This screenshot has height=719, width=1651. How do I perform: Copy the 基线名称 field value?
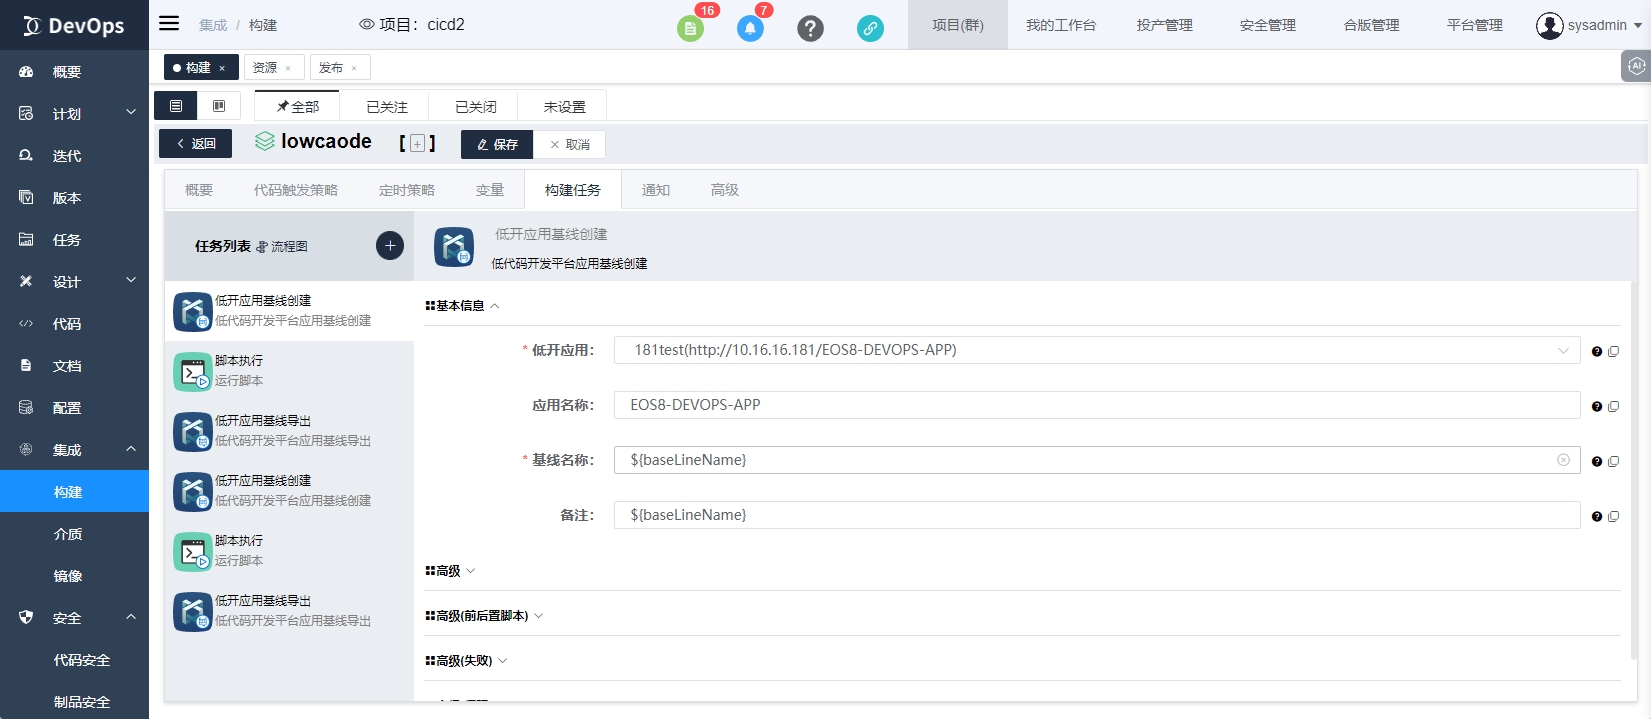pos(1613,461)
